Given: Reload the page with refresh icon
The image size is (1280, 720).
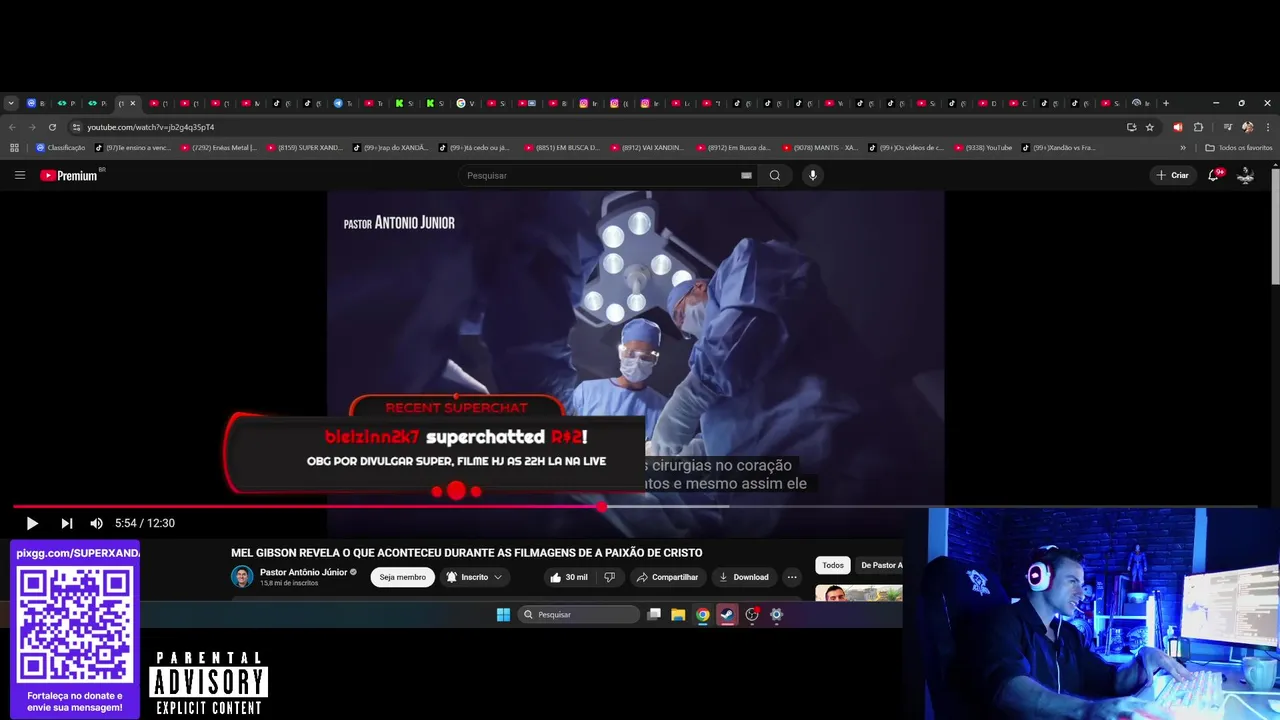Looking at the screenshot, I should (x=52, y=127).
